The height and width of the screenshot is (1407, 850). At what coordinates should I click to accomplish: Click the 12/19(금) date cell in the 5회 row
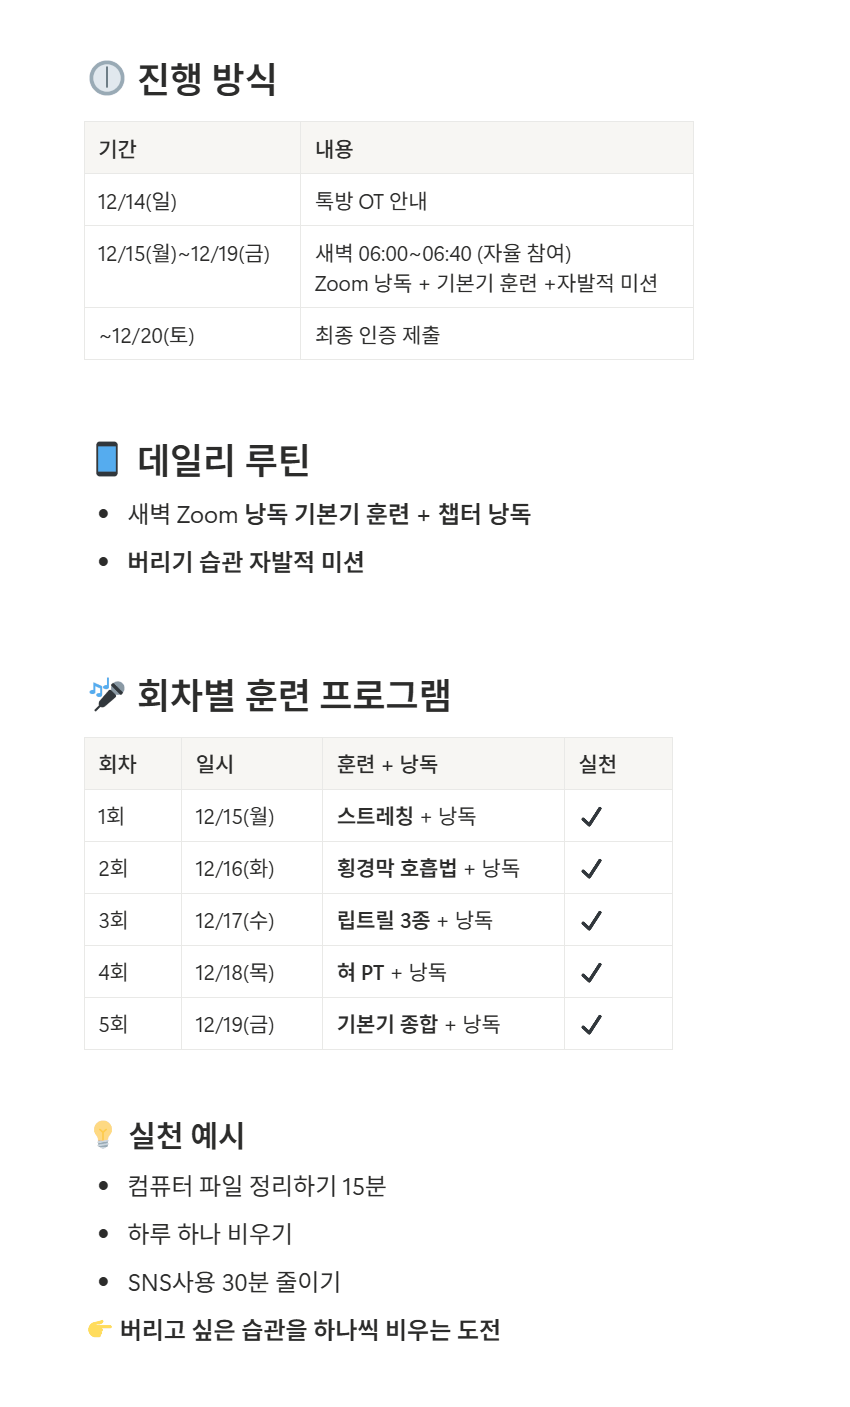pos(234,1024)
